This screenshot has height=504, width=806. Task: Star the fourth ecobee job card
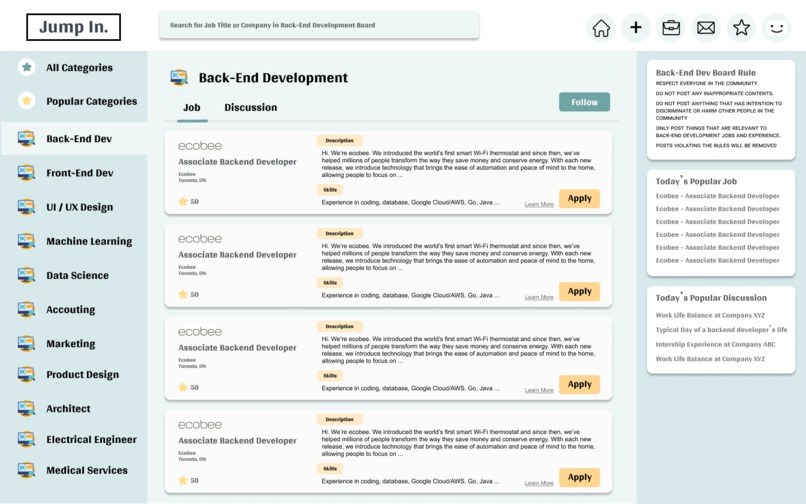182,480
